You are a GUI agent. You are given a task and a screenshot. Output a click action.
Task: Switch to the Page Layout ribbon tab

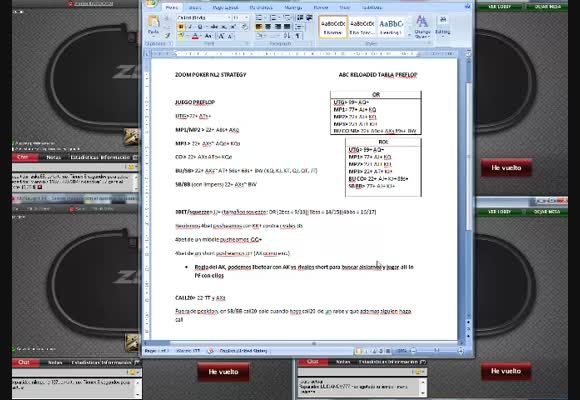pyautogui.click(x=226, y=7)
